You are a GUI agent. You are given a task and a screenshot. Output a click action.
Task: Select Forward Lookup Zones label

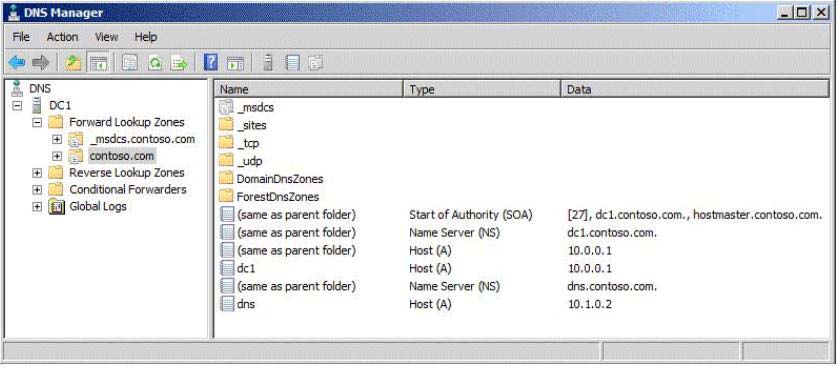pos(126,122)
